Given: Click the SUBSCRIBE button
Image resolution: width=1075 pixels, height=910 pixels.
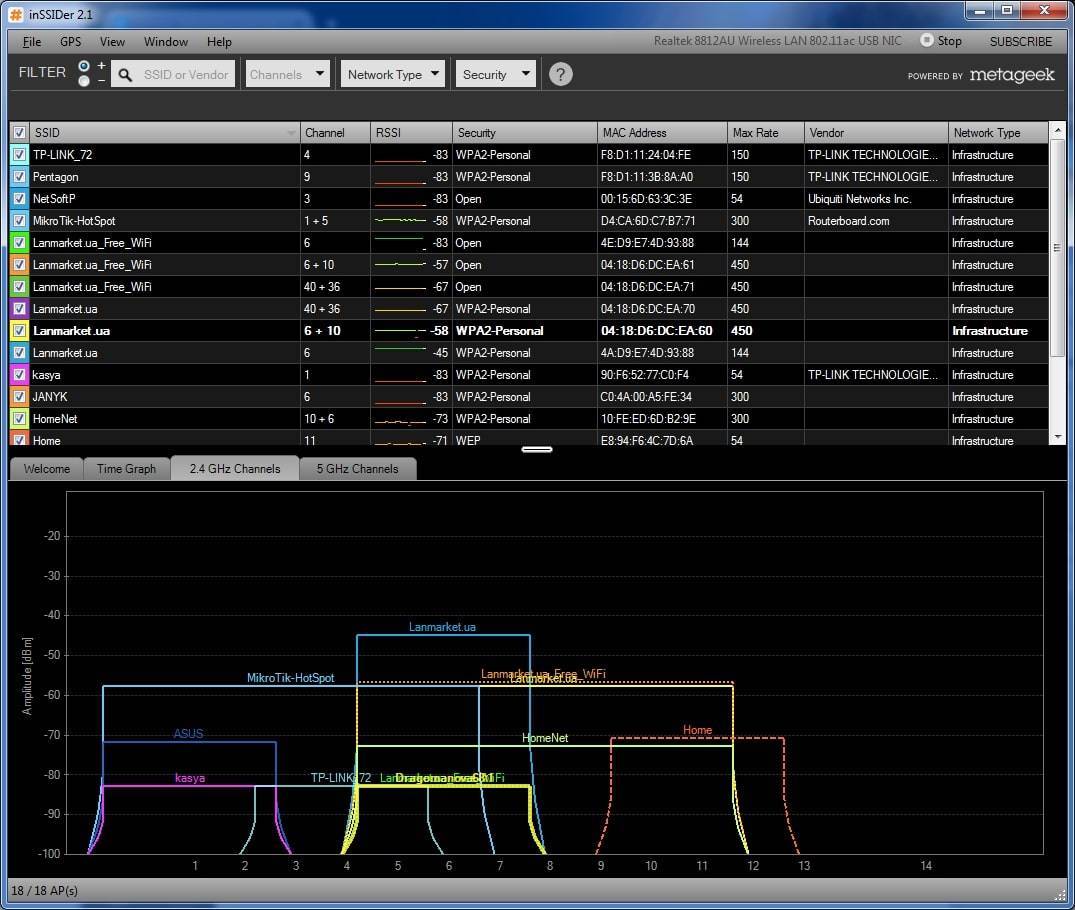Looking at the screenshot, I should 1020,42.
